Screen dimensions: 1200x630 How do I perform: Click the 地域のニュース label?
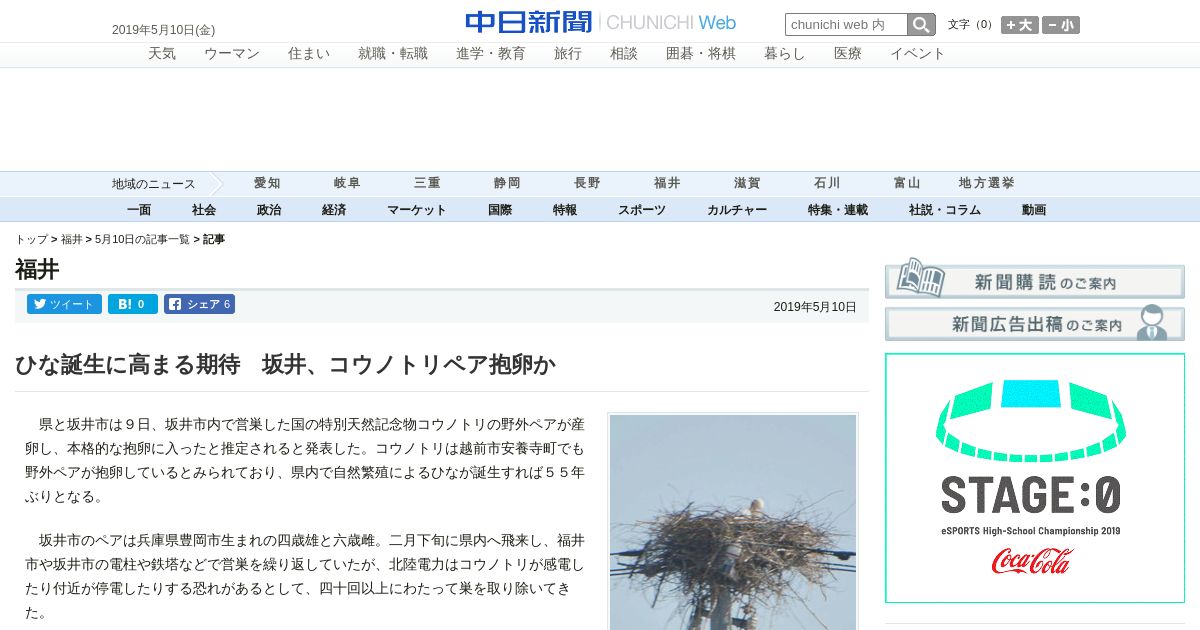pos(154,184)
